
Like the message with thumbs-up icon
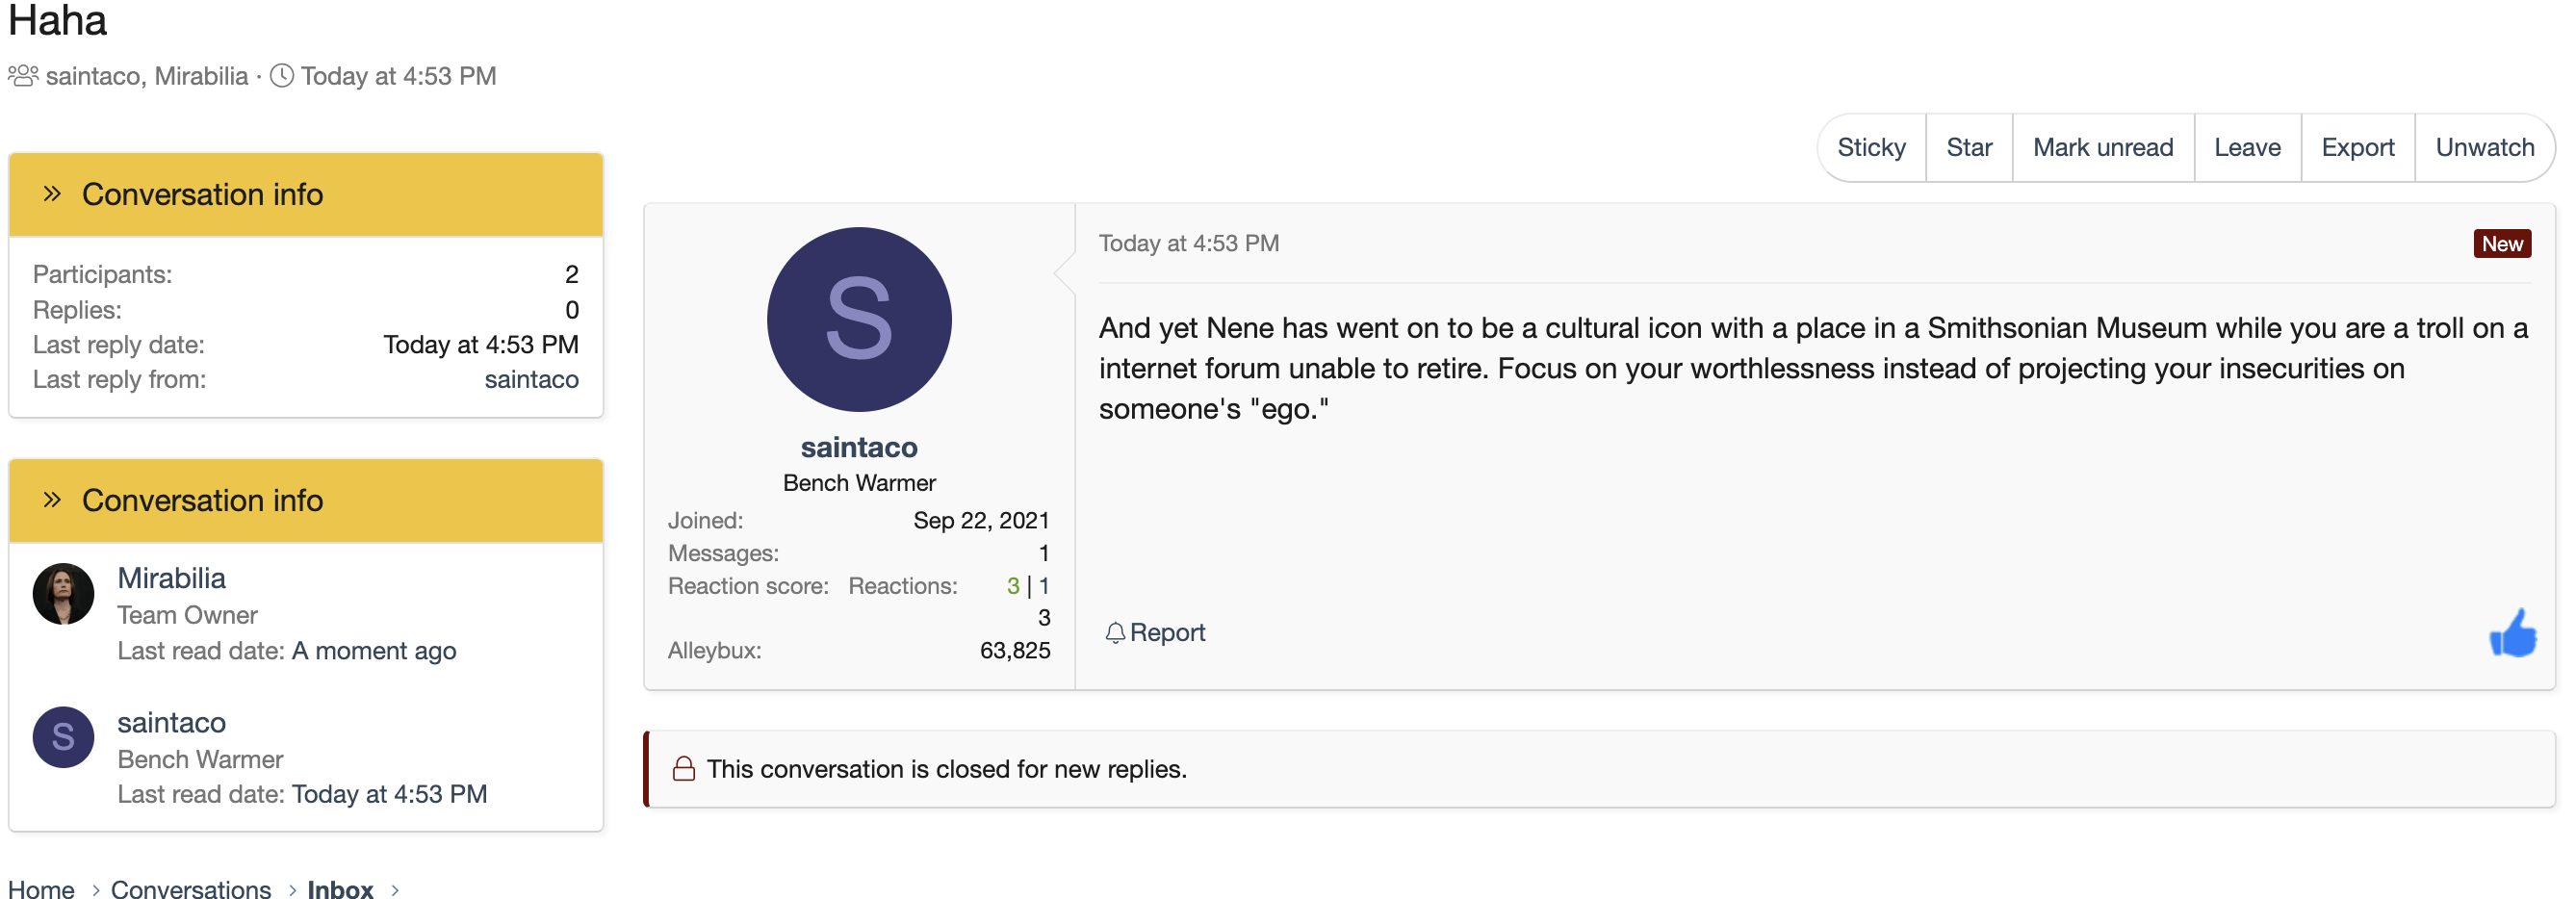[2512, 632]
